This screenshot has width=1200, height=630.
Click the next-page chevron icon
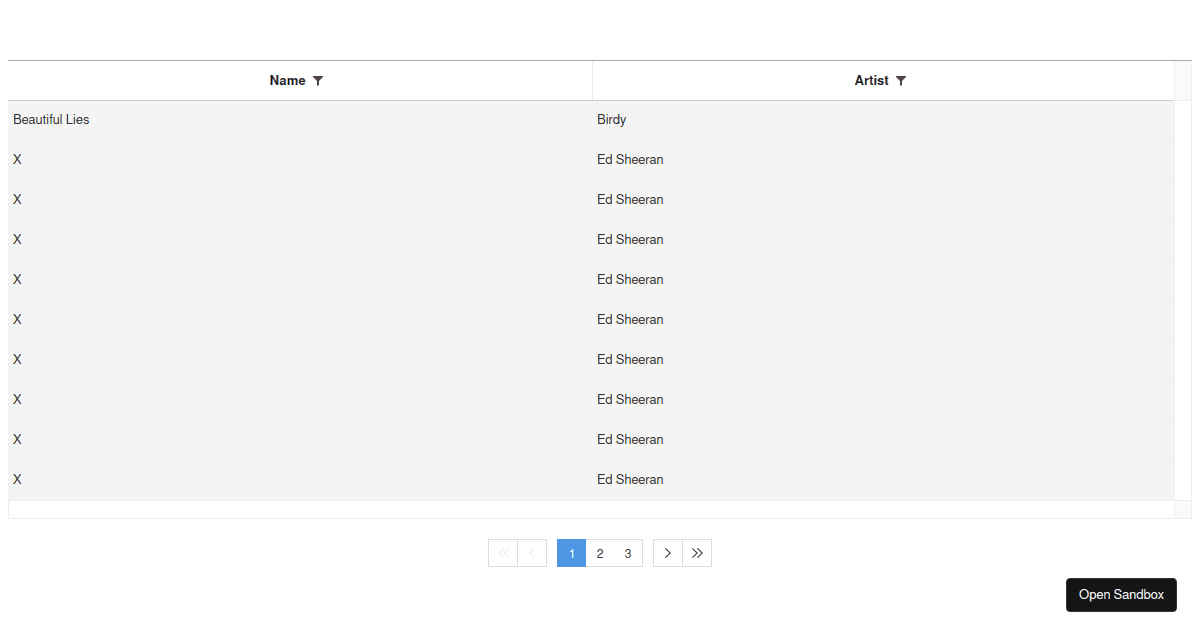point(667,553)
